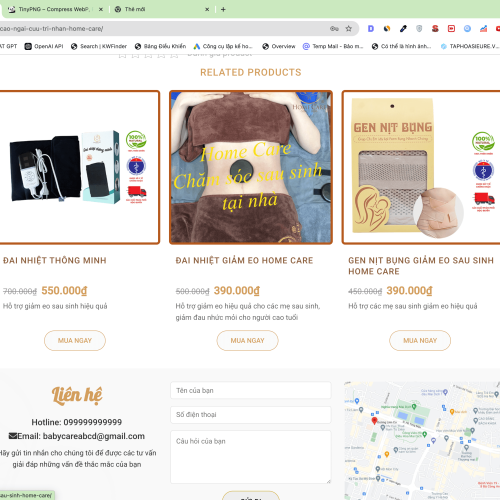The image size is (500, 500).
Task: Open GEN NỊT BỤNG GIẢM EO title
Action: click(x=421, y=266)
